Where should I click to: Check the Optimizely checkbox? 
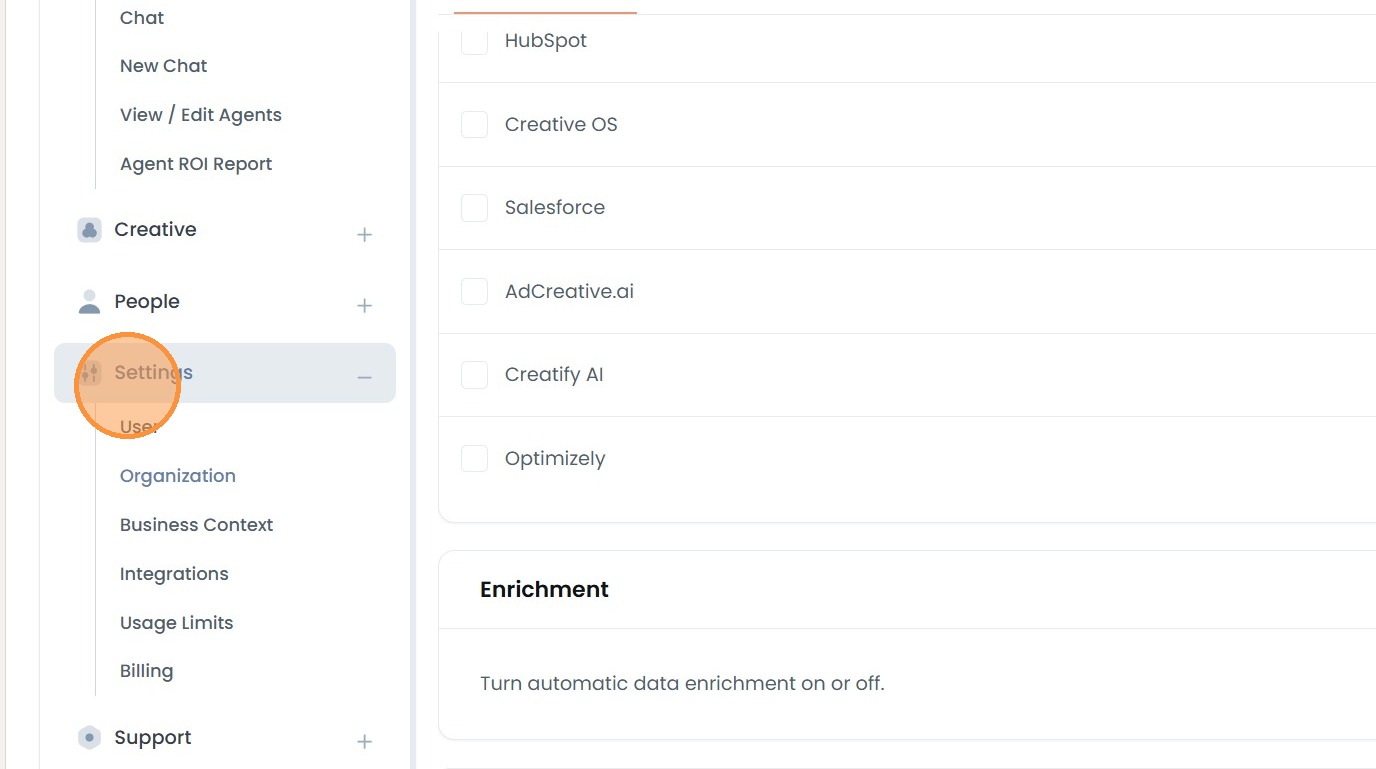tap(474, 459)
